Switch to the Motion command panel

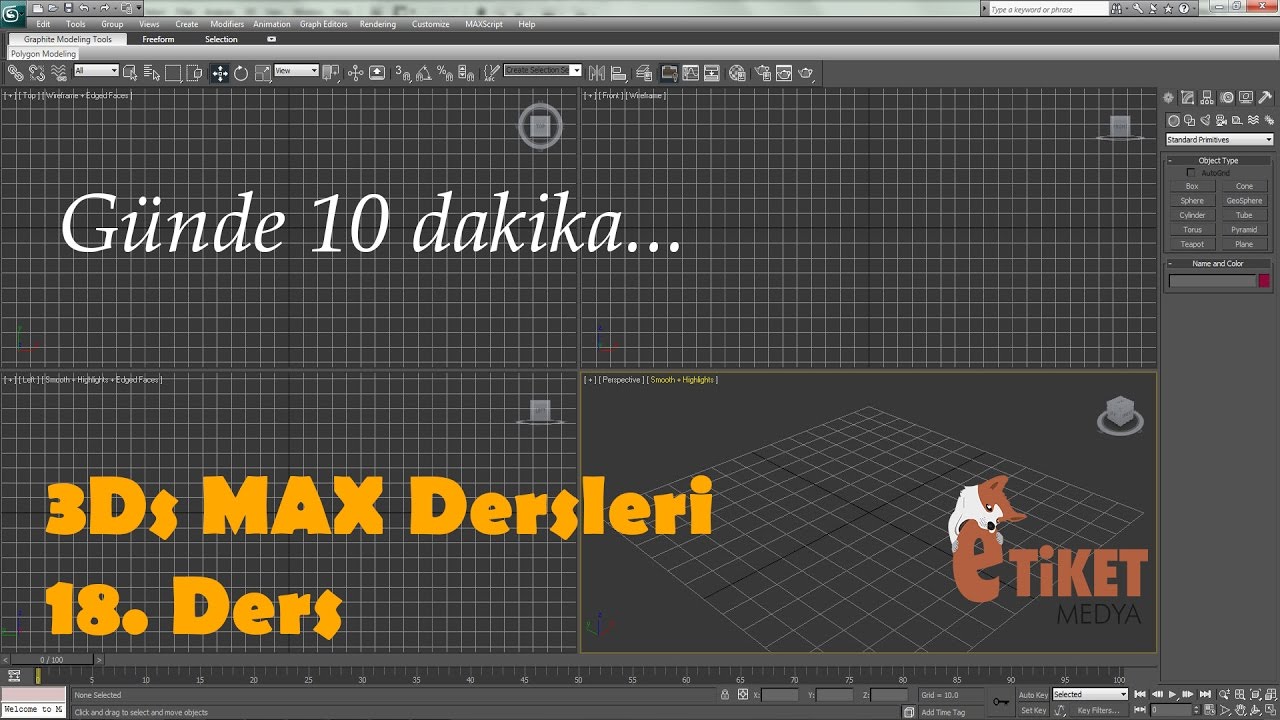1227,97
